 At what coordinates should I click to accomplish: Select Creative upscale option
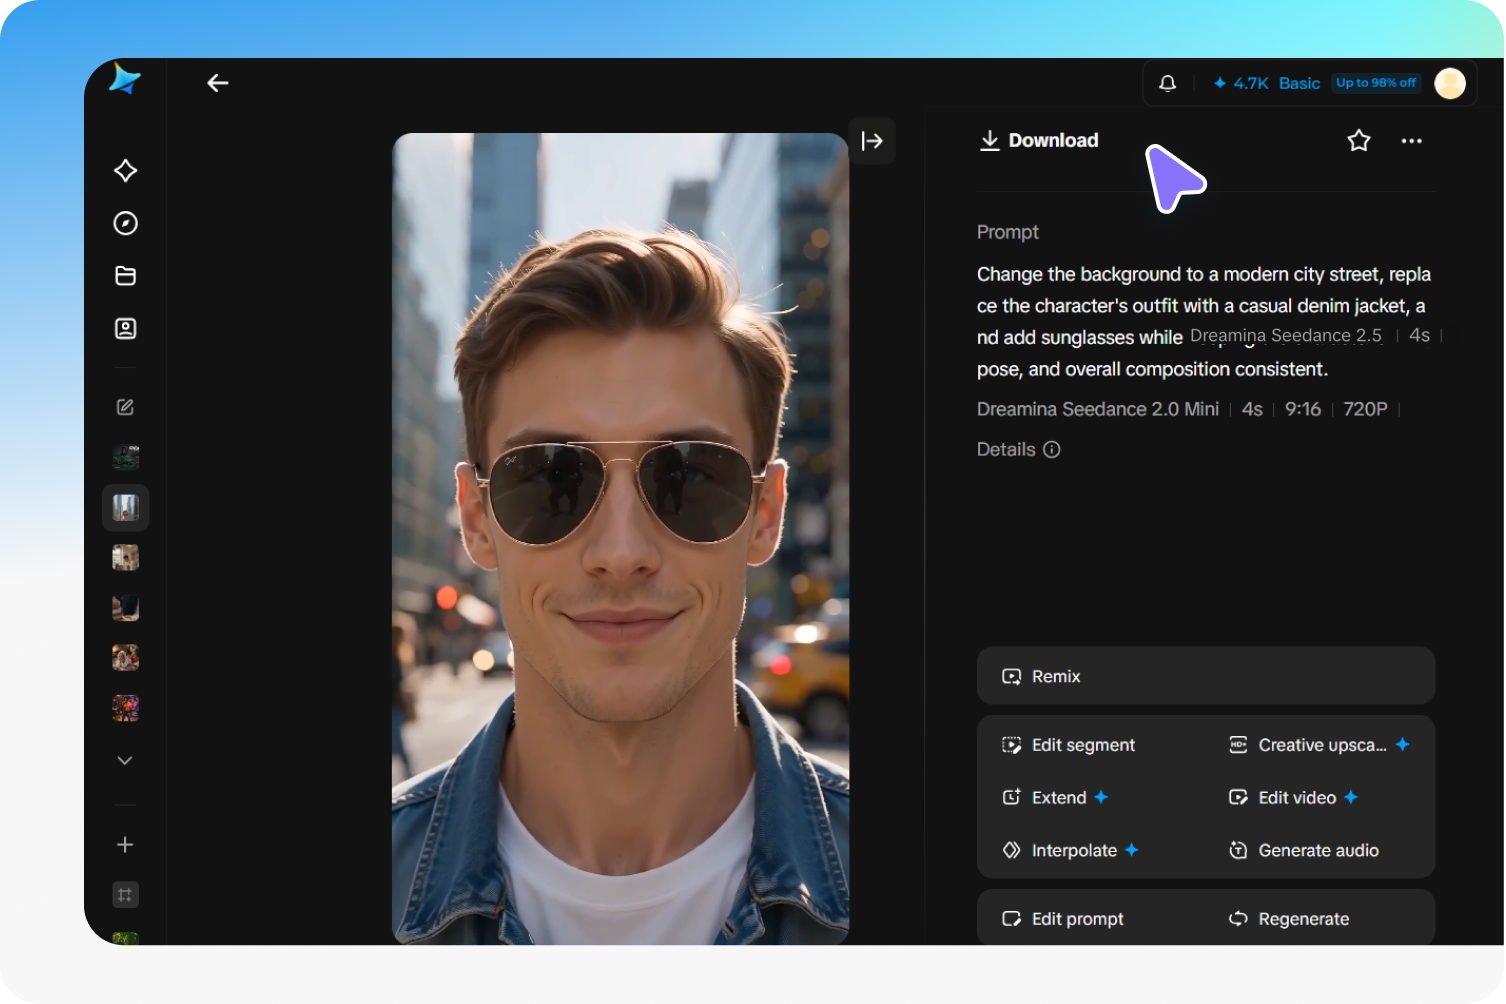pyautogui.click(x=1319, y=745)
